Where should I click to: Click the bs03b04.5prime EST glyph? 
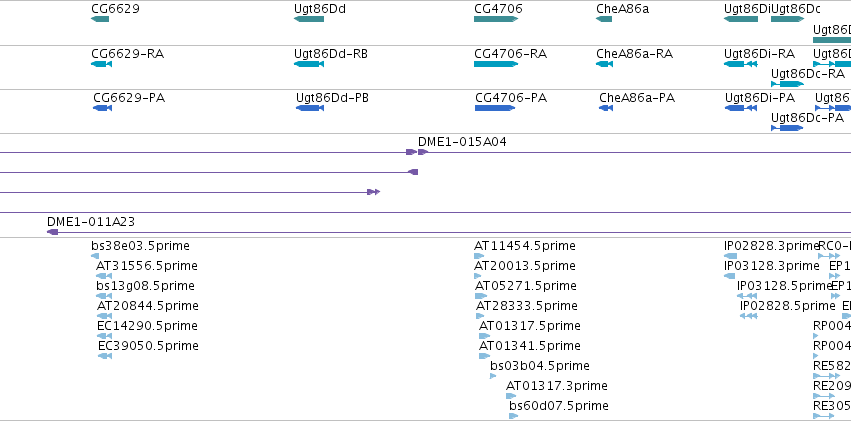pyautogui.click(x=493, y=376)
